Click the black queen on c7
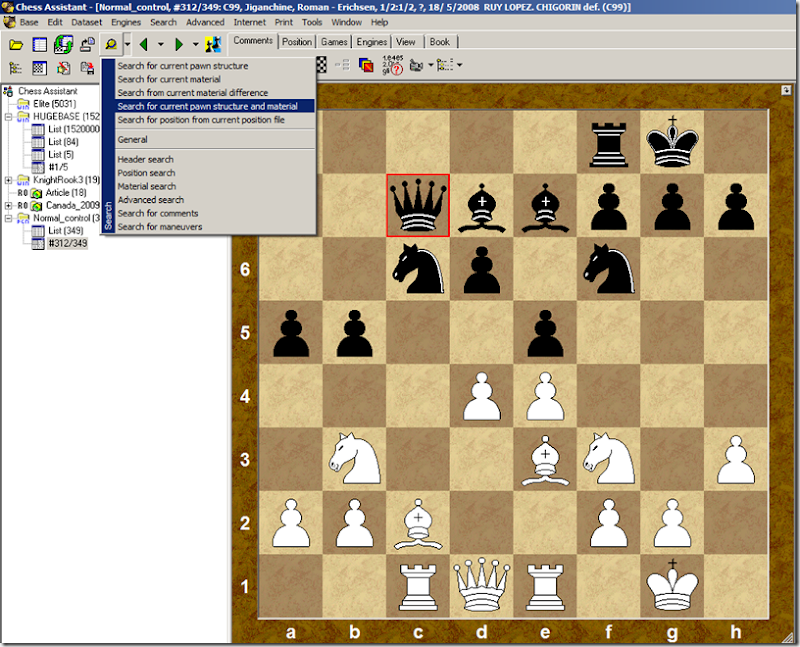The height and width of the screenshot is (647, 800). 418,205
